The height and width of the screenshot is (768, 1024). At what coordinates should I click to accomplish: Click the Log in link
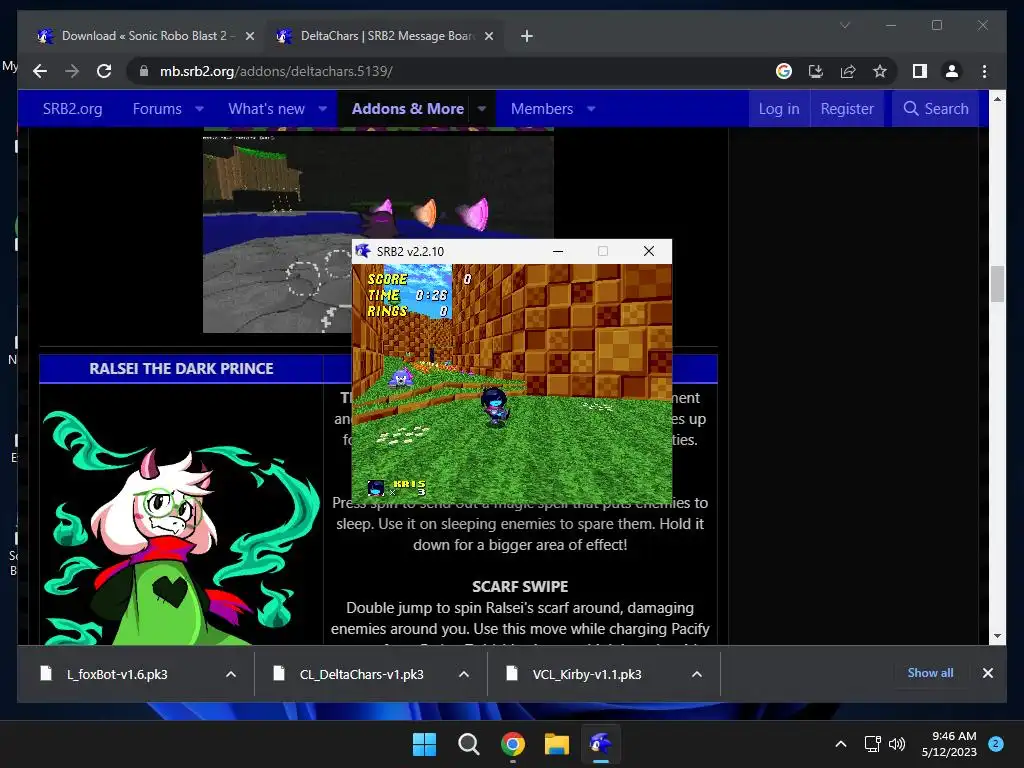[x=778, y=108]
